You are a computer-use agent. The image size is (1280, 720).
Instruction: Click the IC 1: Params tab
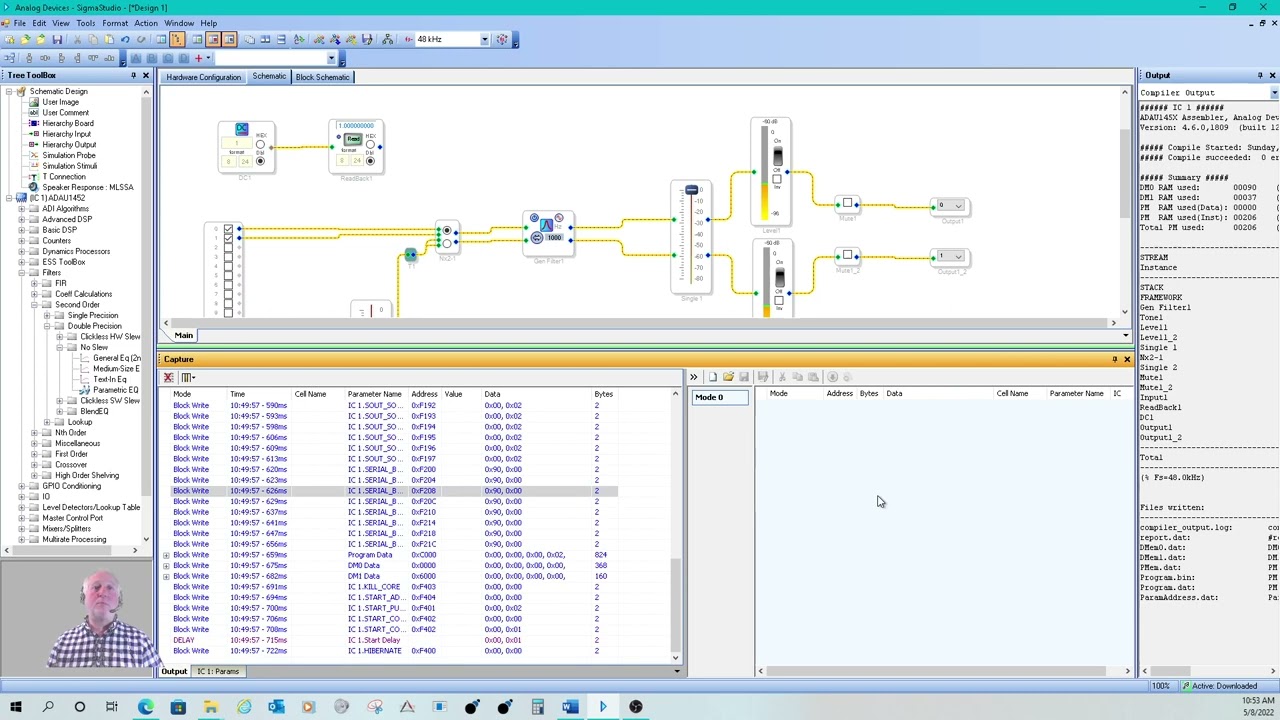[x=218, y=671]
